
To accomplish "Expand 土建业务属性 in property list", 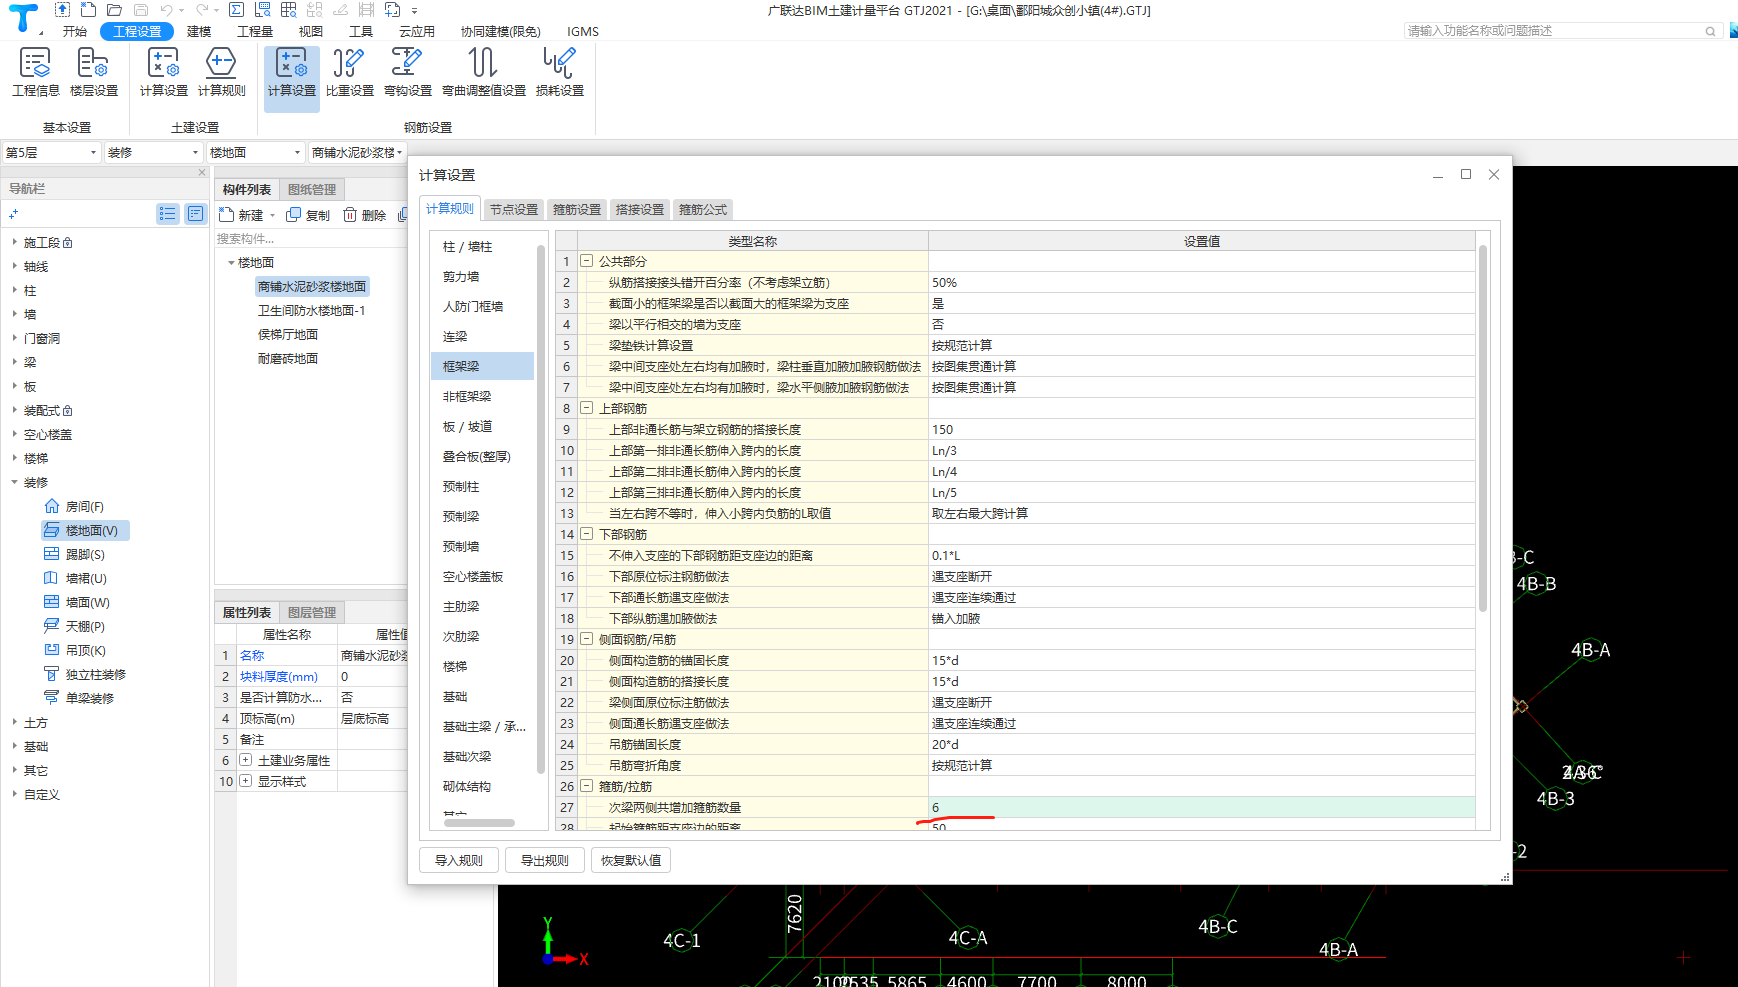I will (x=246, y=760).
